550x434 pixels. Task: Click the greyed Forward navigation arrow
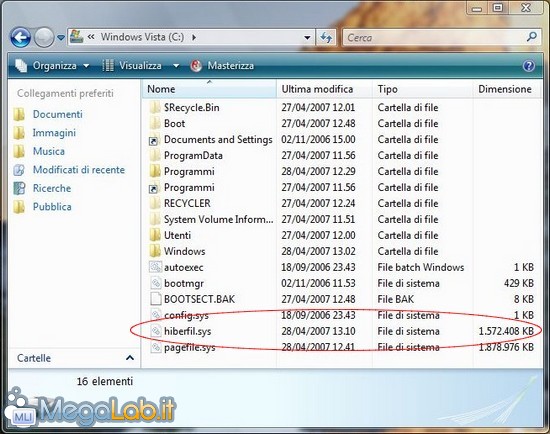coord(44,37)
